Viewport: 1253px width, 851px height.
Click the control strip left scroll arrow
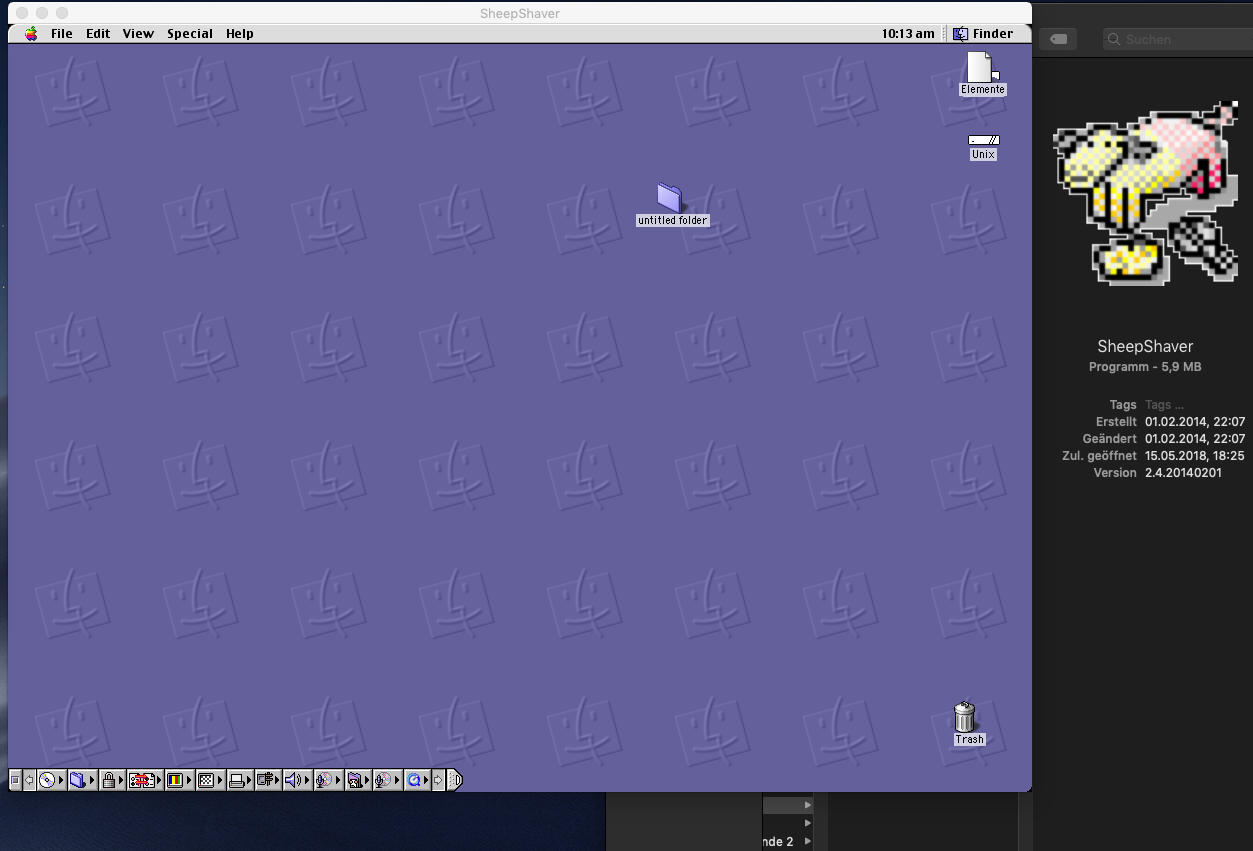(x=29, y=780)
